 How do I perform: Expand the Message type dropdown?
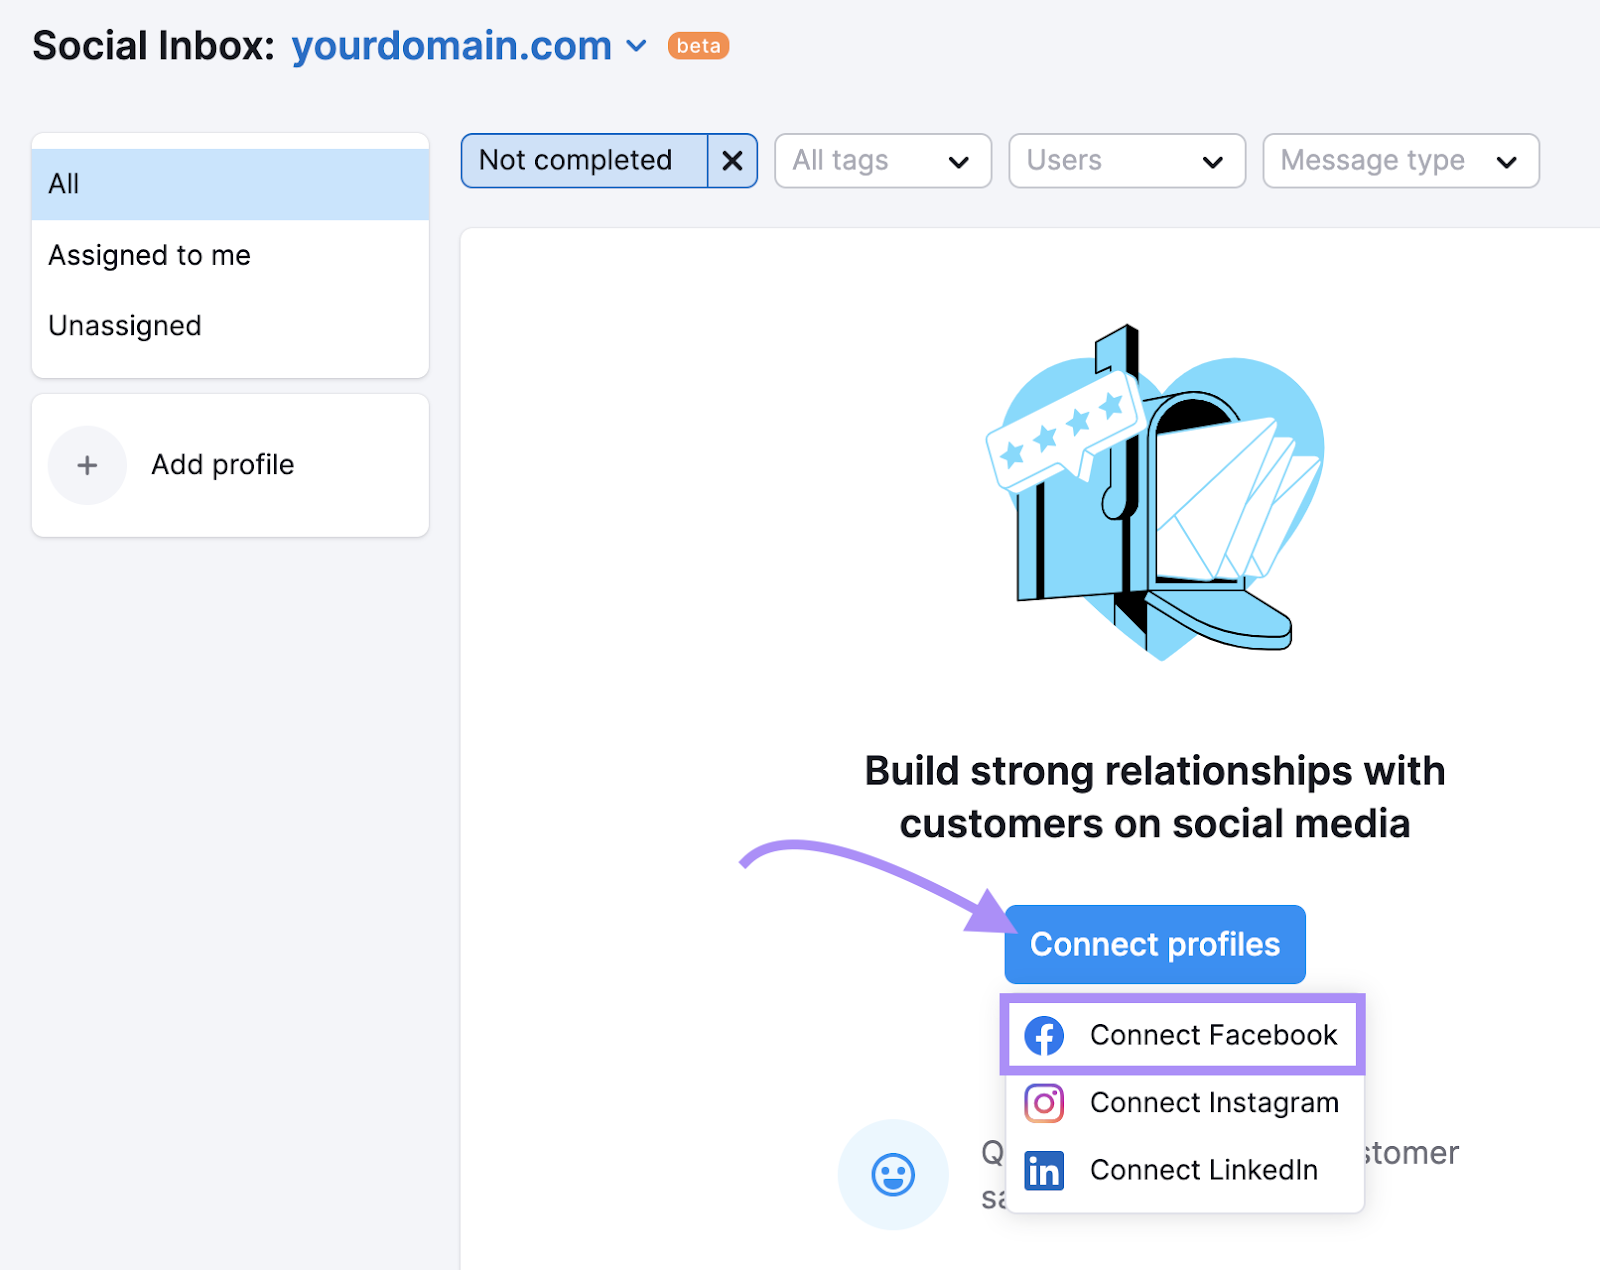1400,161
